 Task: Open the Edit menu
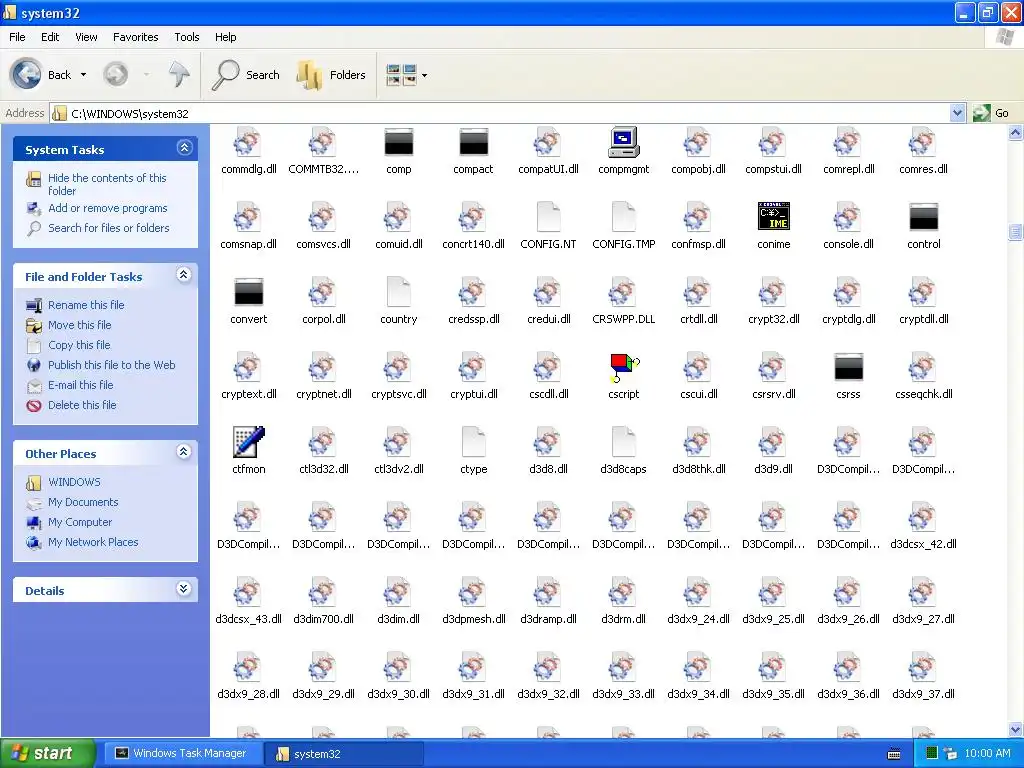[x=50, y=37]
